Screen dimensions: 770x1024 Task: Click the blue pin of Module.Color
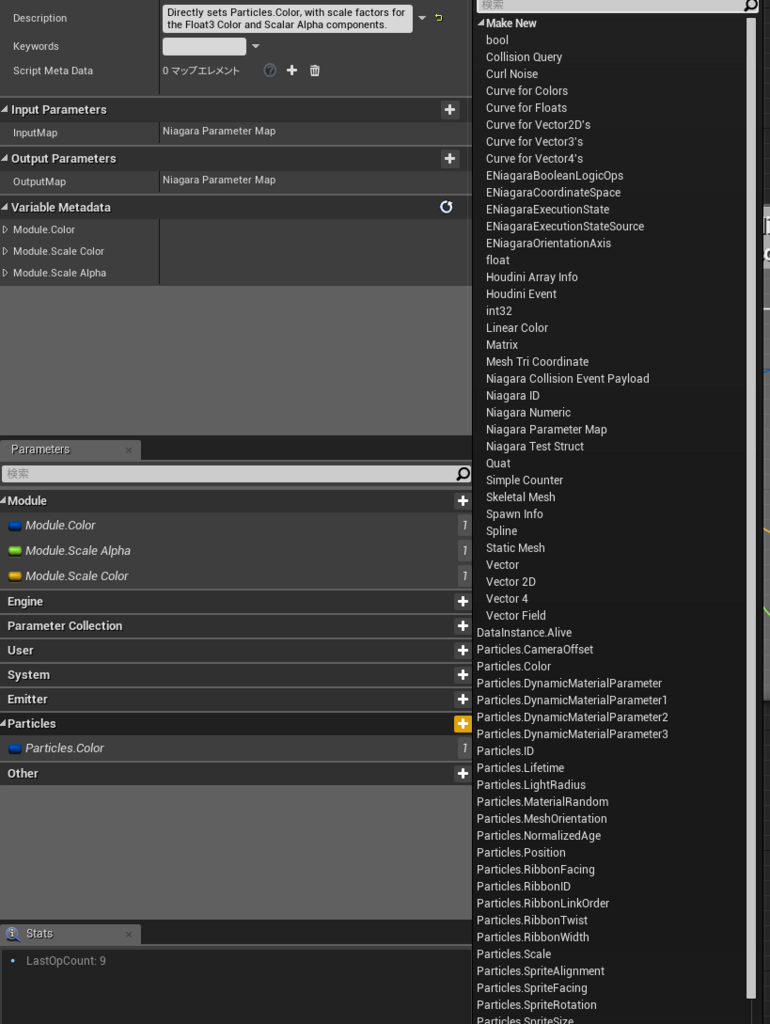click(x=15, y=526)
